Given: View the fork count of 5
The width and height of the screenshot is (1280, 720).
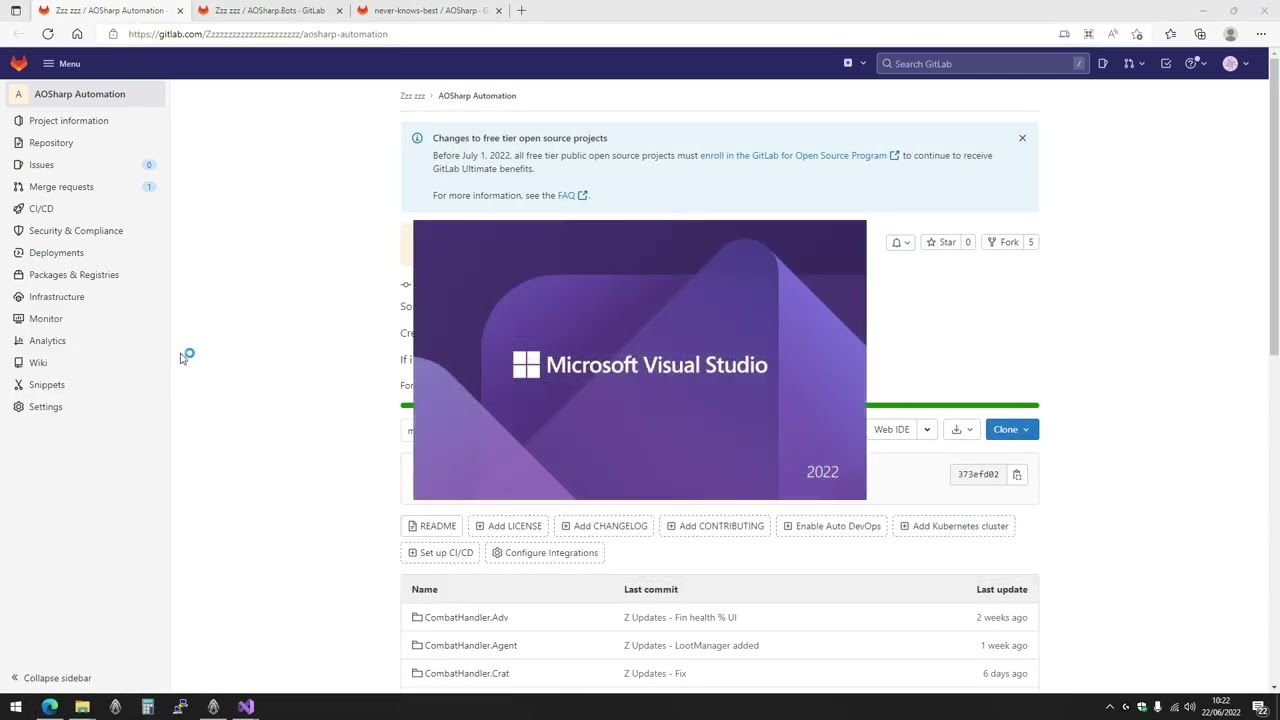Looking at the screenshot, I should 1031,242.
